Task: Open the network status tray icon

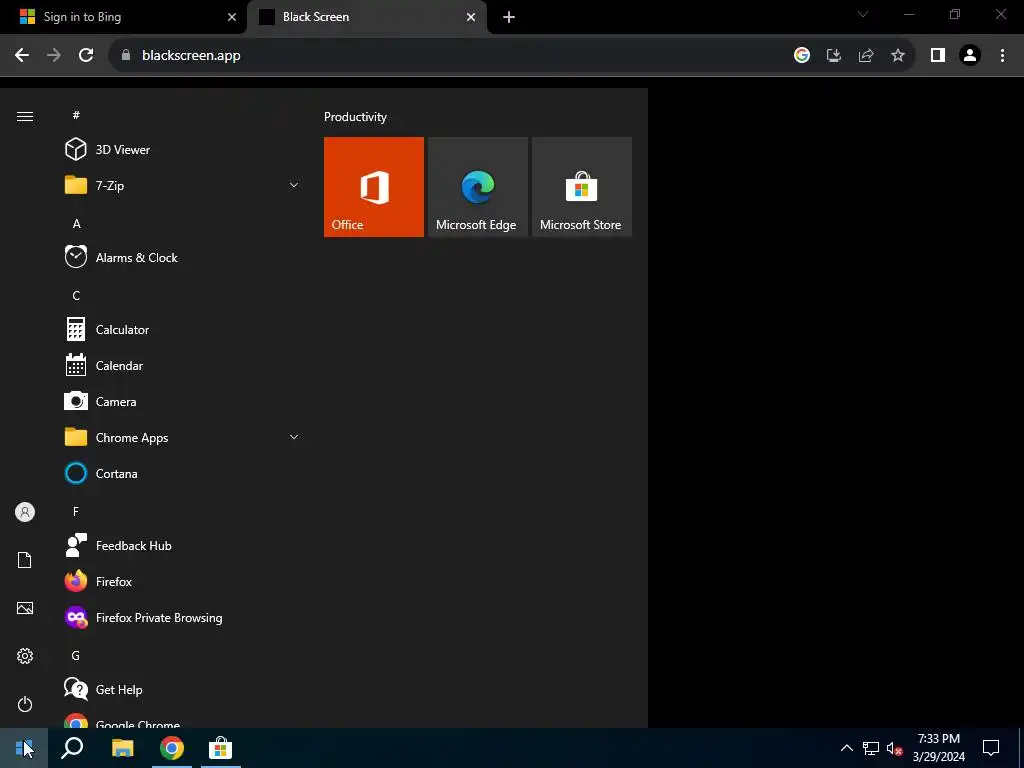Action: point(871,748)
